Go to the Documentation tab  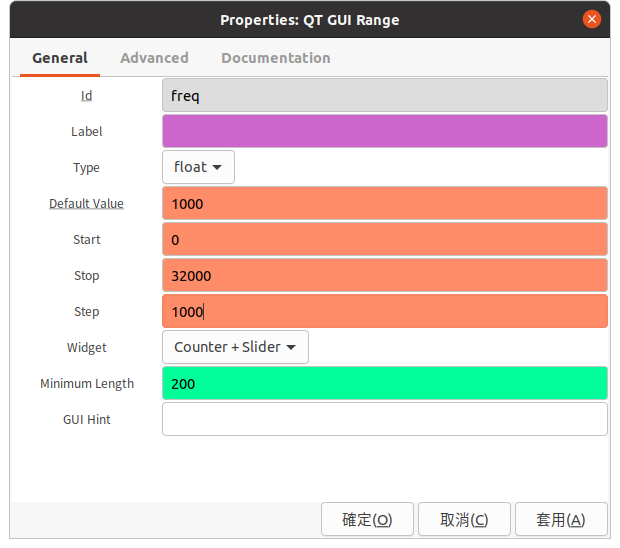[275, 58]
